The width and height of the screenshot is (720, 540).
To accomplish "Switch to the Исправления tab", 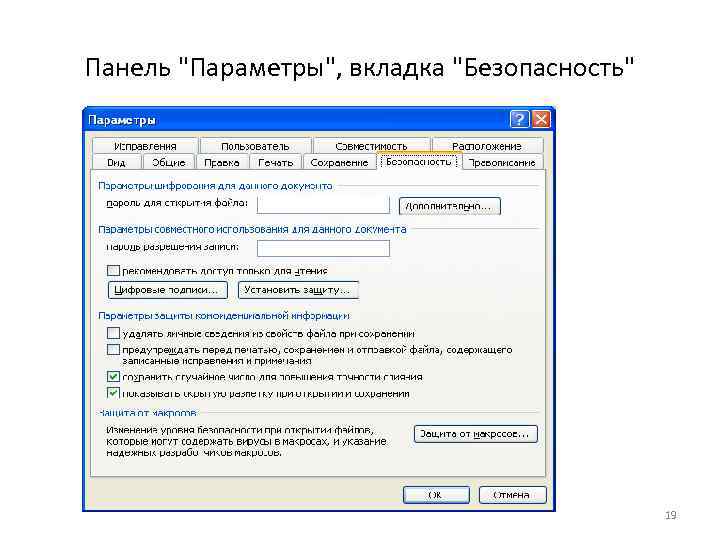I will click(x=145, y=146).
